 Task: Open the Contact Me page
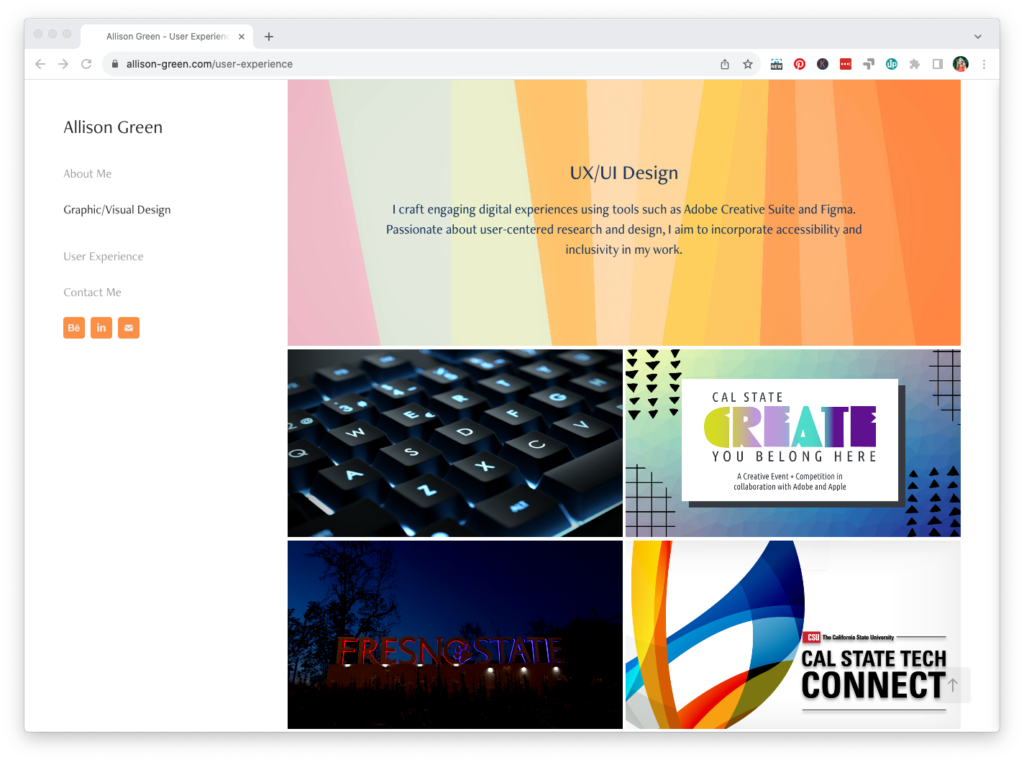(92, 293)
